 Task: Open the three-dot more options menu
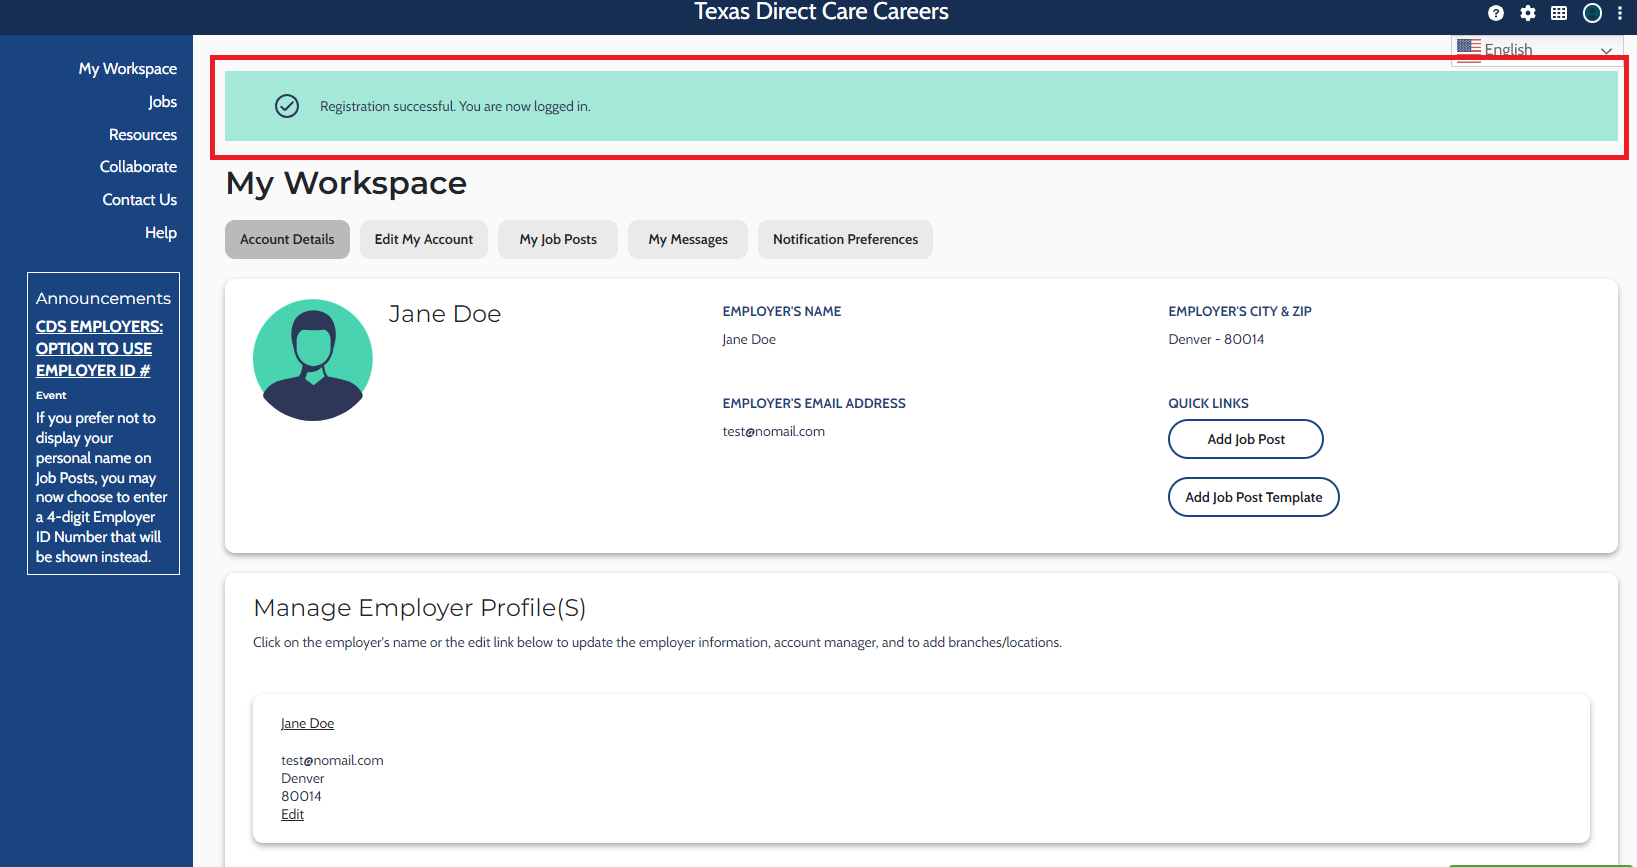click(x=1620, y=13)
